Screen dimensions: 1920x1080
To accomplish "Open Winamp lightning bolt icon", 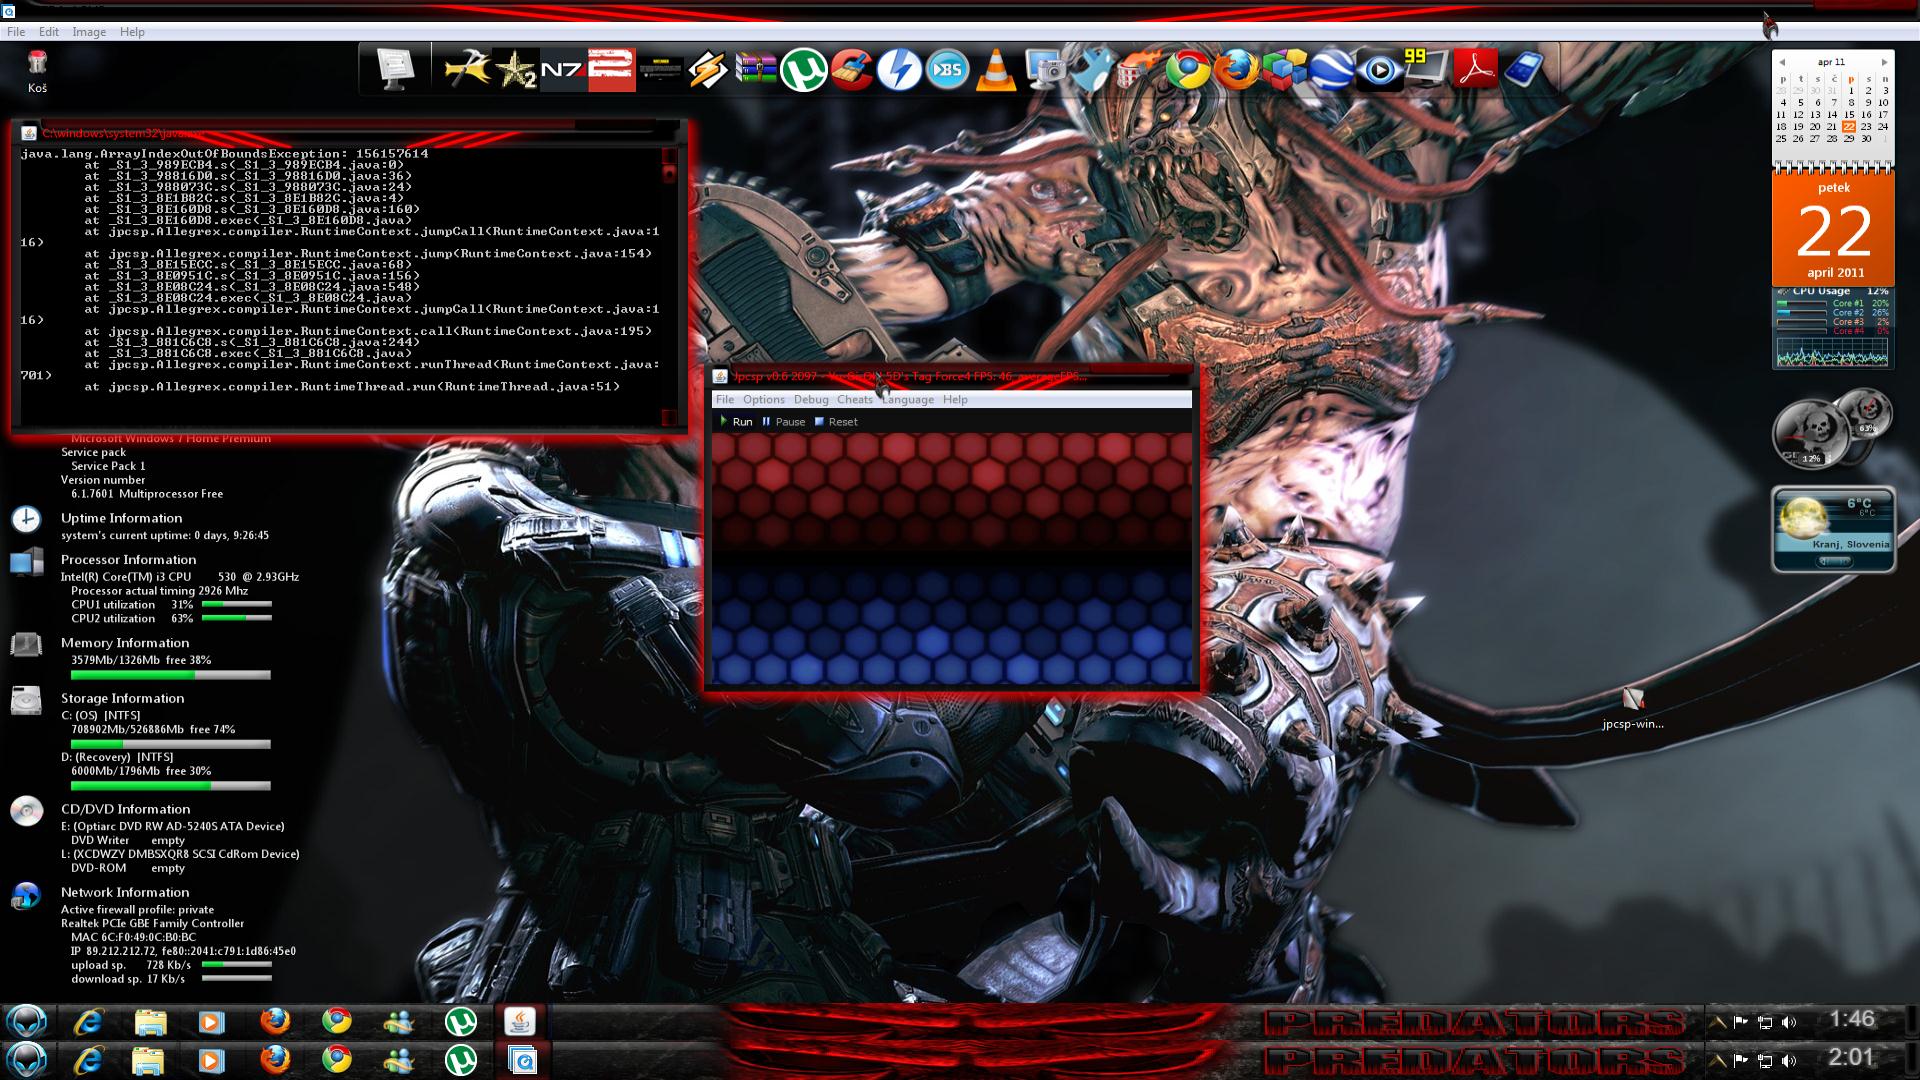I will pos(708,70).
